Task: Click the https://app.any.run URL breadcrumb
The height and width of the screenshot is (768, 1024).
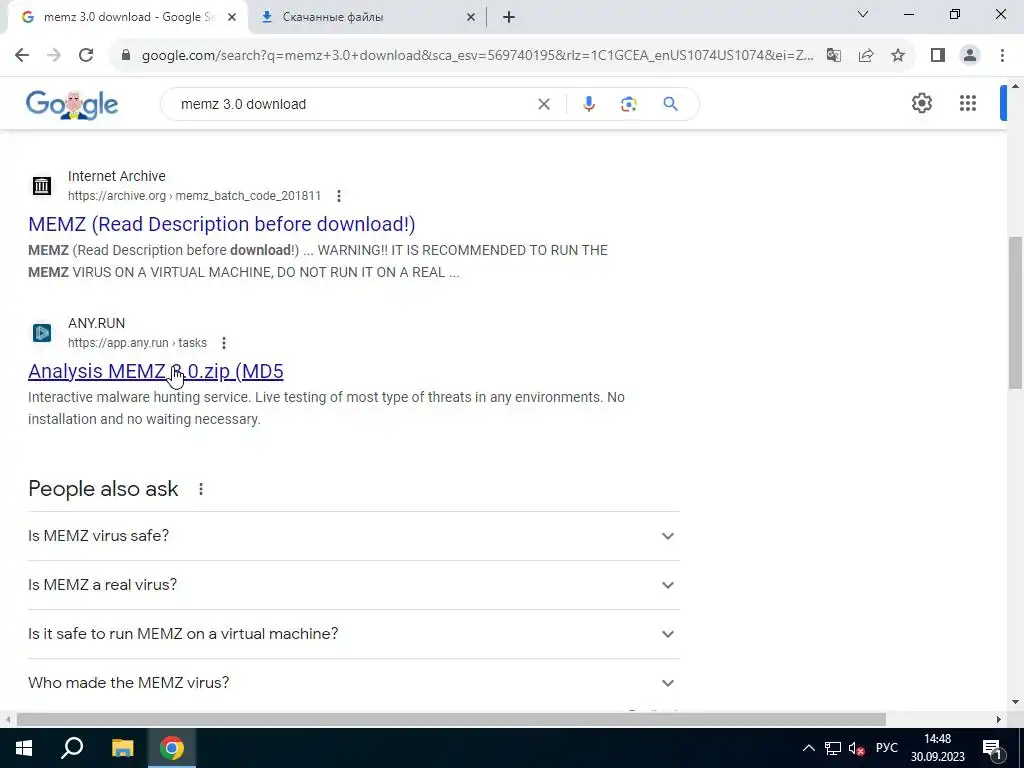Action: click(x=137, y=343)
